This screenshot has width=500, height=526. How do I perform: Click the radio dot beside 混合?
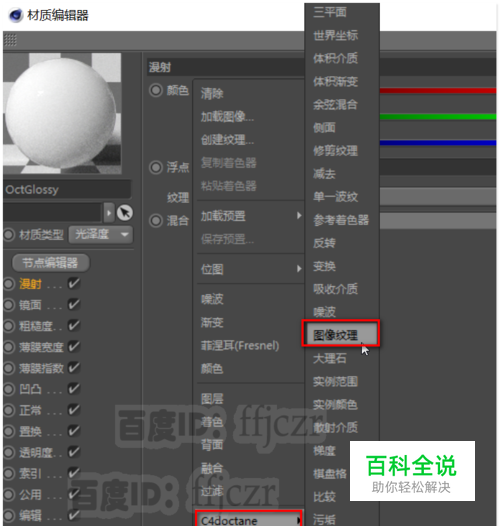pyautogui.click(x=156, y=221)
